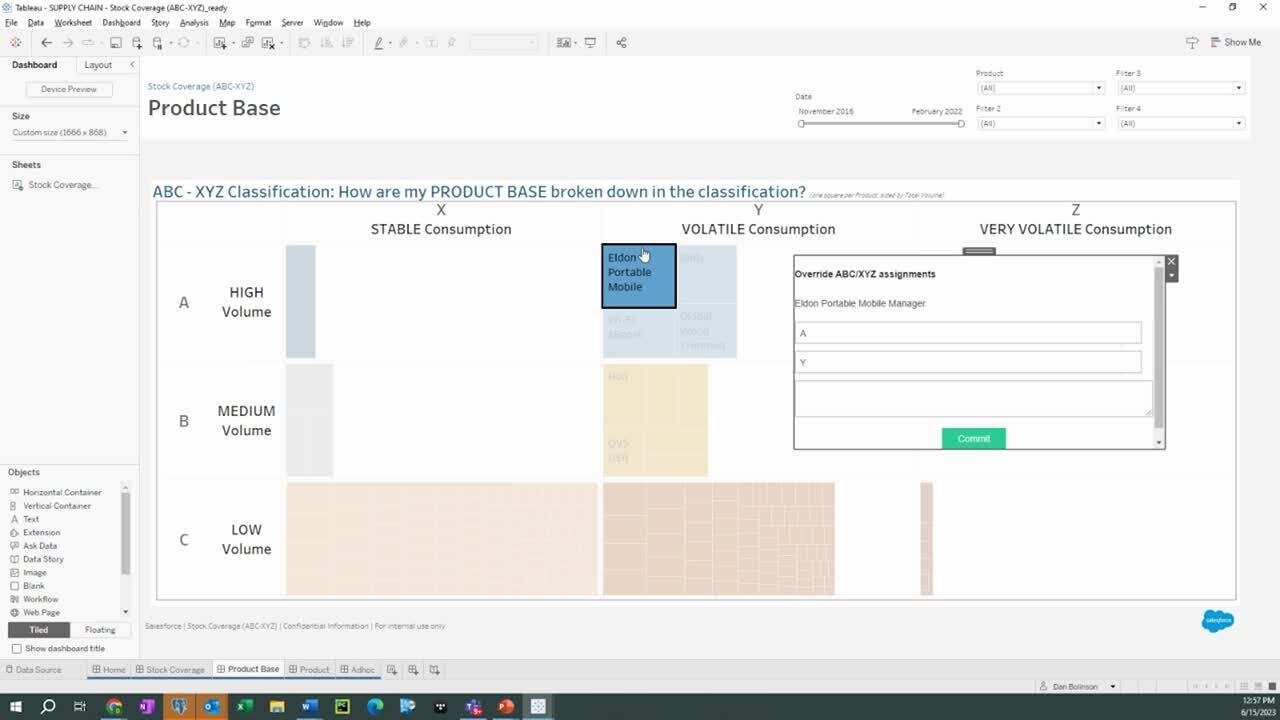This screenshot has height=720, width=1280.
Task: Start presentation mode from the toolbar
Action: [x=590, y=42]
